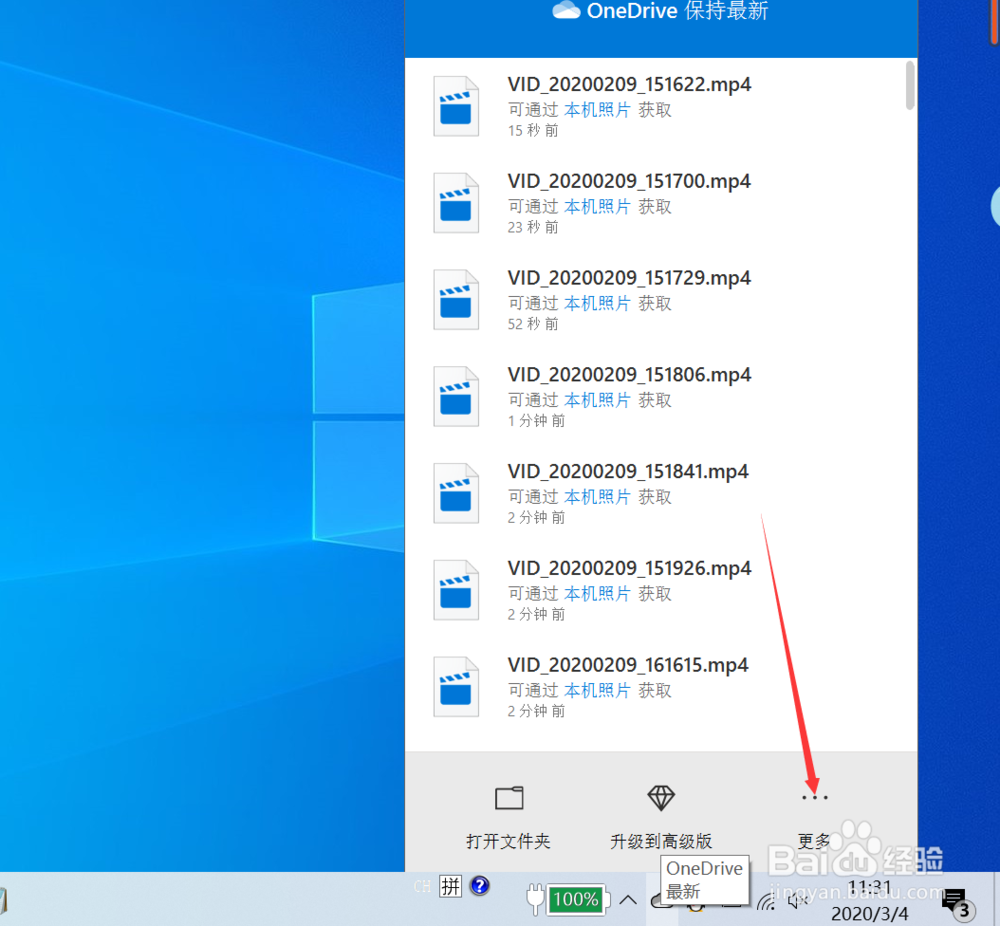This screenshot has width=1000, height=926.
Task: Open 本机照片 link under VID_20200209_151700.mp4
Action: point(597,207)
